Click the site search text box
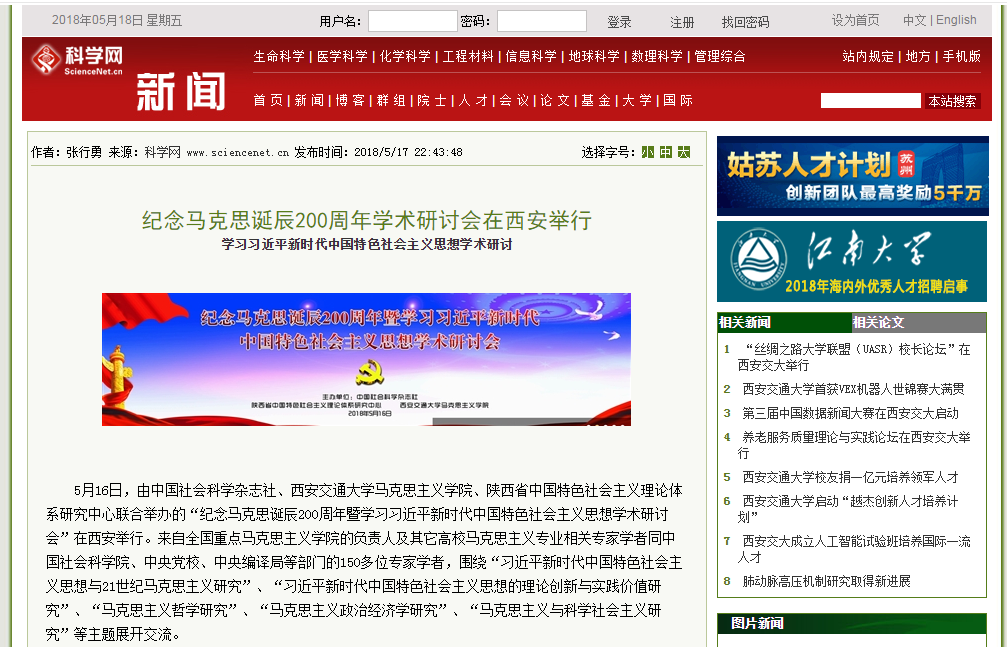Image resolution: width=1007 pixels, height=647 pixels. pyautogui.click(x=870, y=100)
